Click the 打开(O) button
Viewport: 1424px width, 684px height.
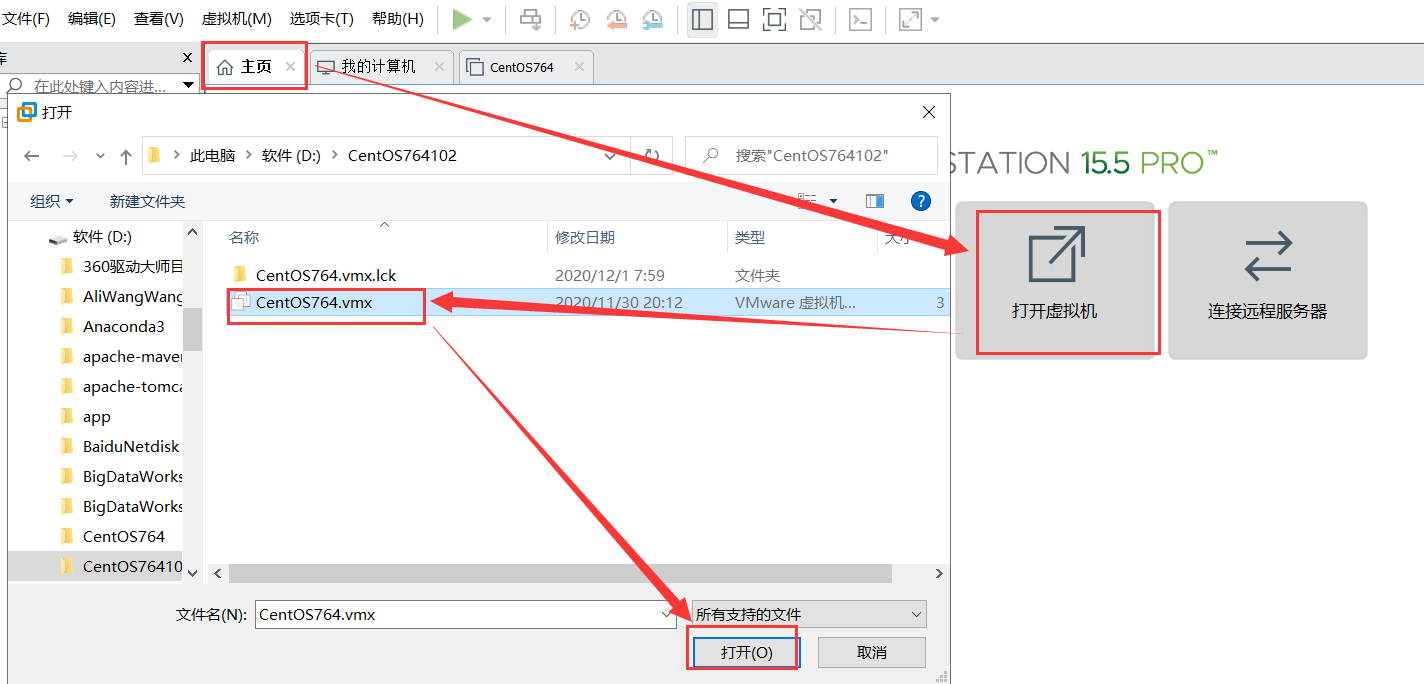tap(747, 652)
